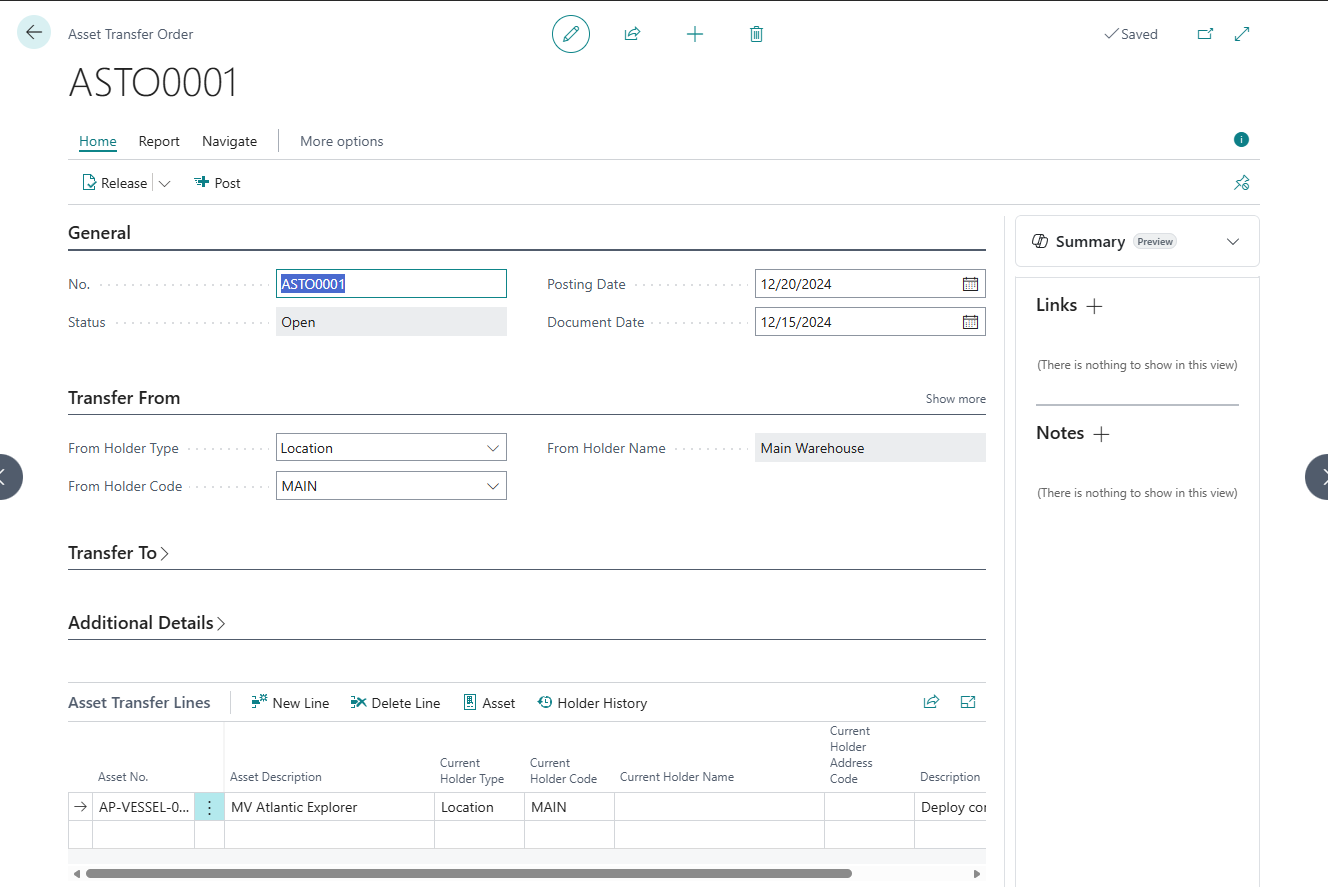Expand the Additional Details section
This screenshot has width=1328, height=887.
(x=146, y=623)
